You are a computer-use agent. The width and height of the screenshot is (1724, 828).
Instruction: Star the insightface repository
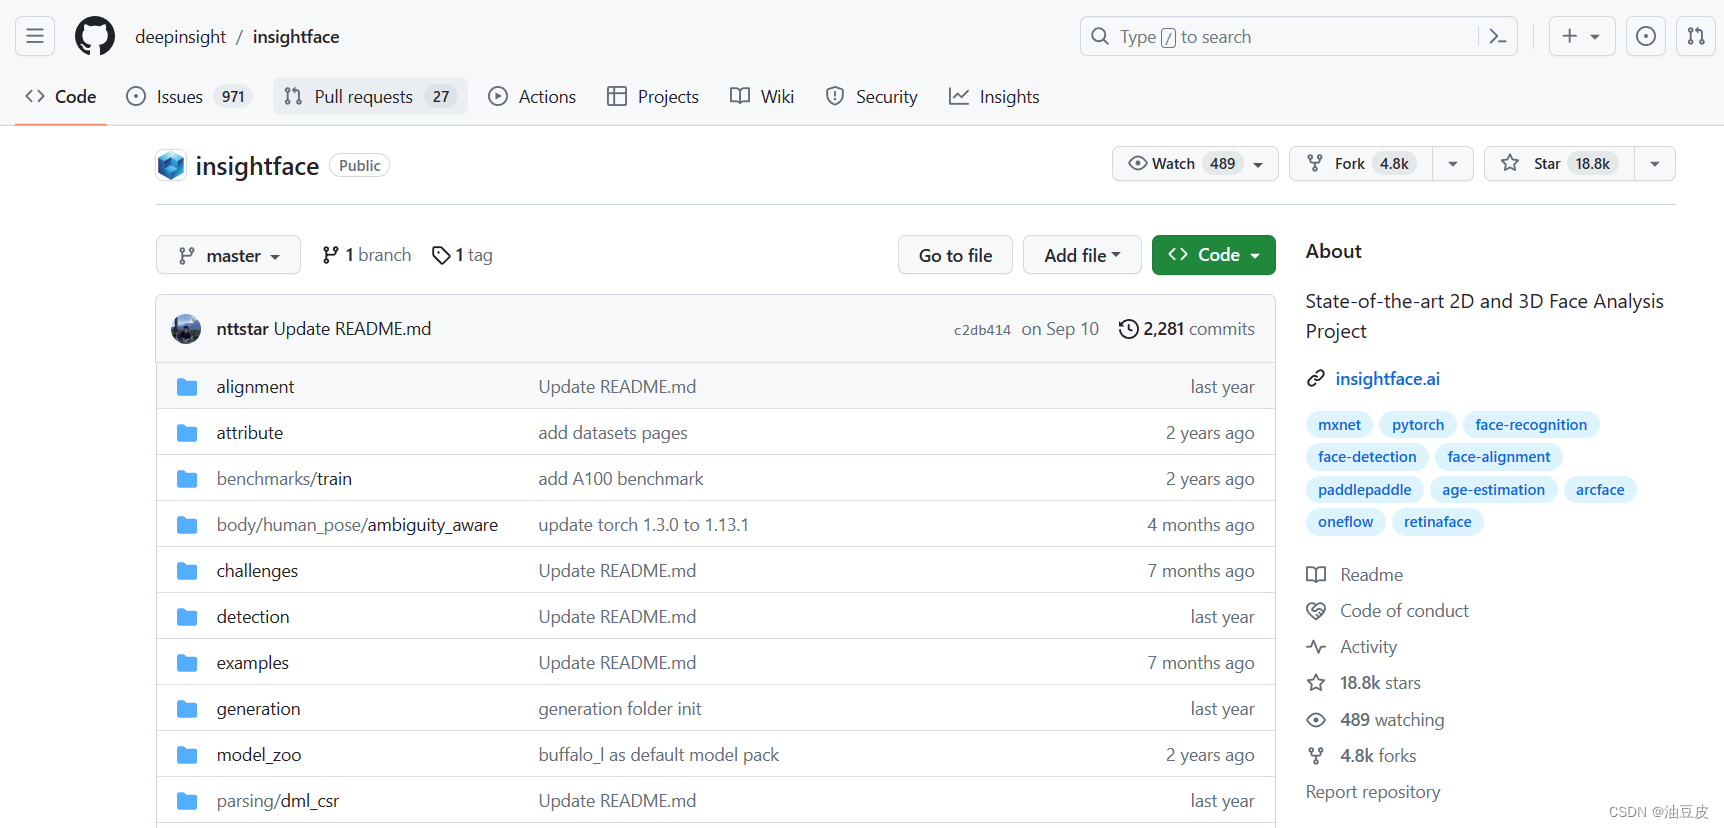[x=1559, y=164]
